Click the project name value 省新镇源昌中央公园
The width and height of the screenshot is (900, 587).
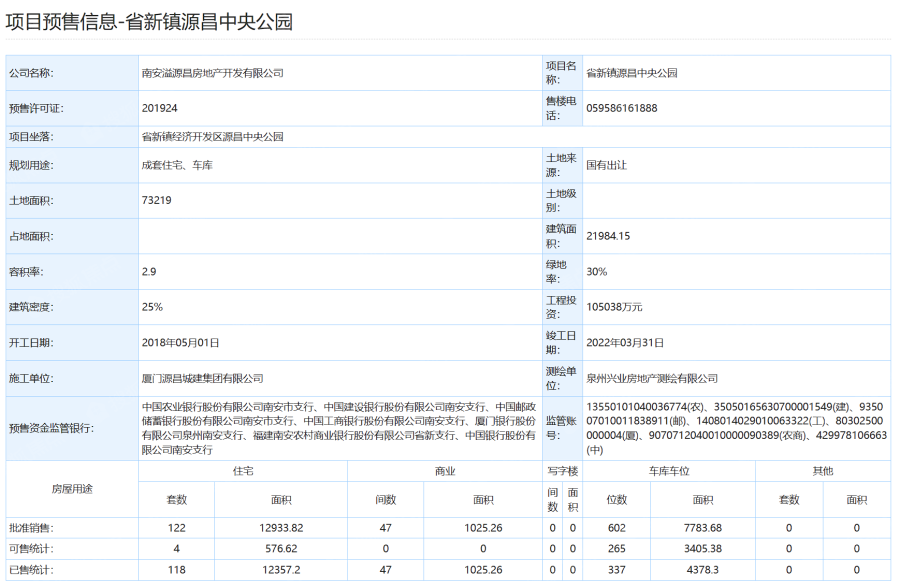tap(631, 73)
